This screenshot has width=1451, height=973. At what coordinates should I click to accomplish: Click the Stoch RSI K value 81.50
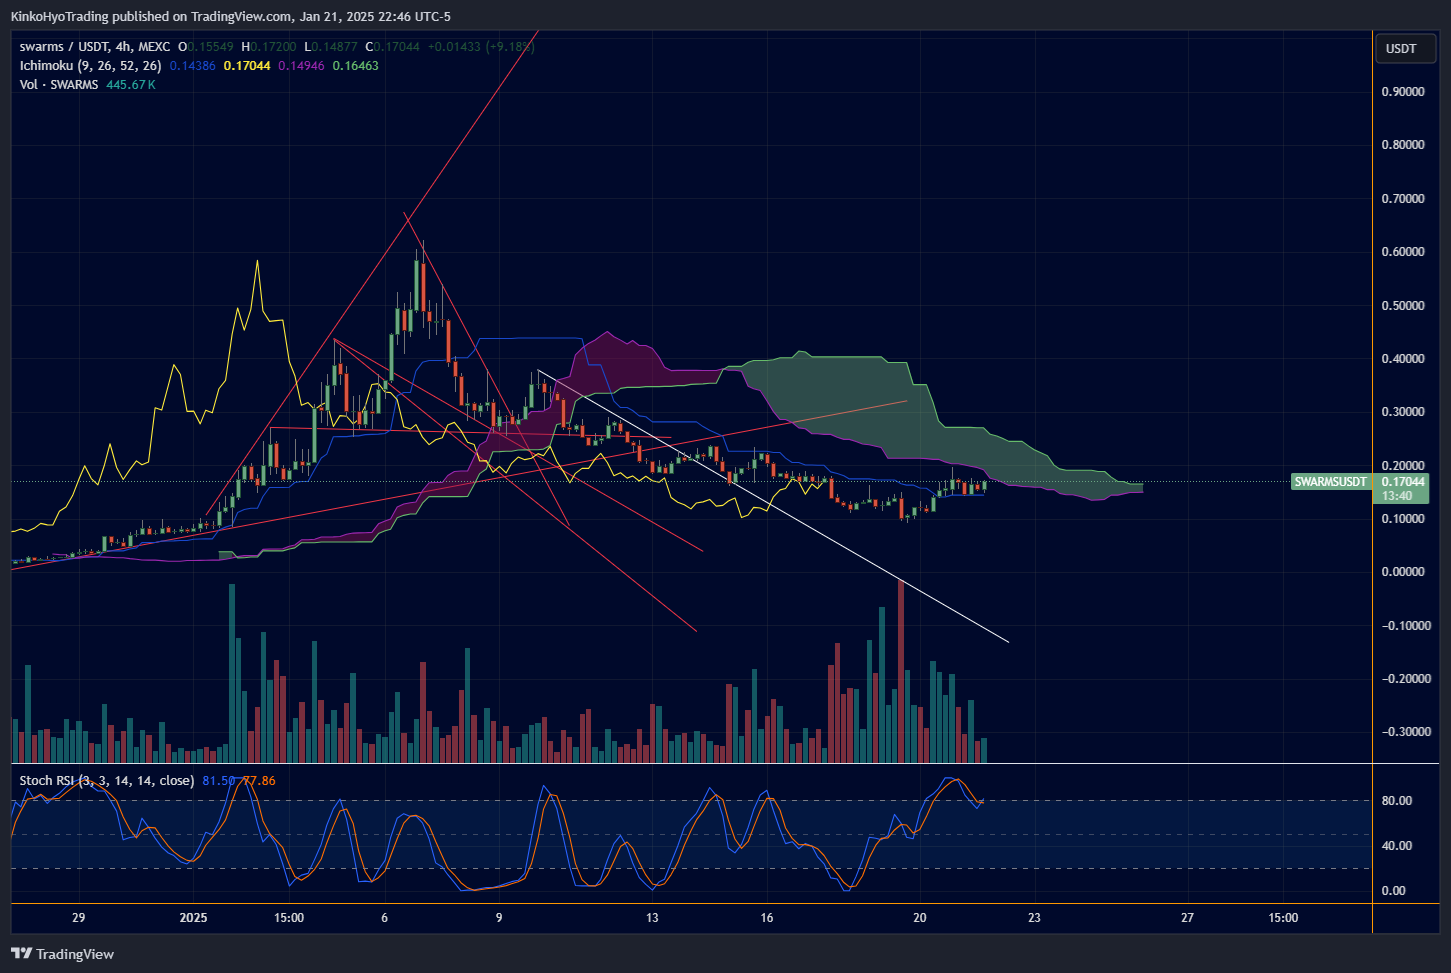click(219, 781)
